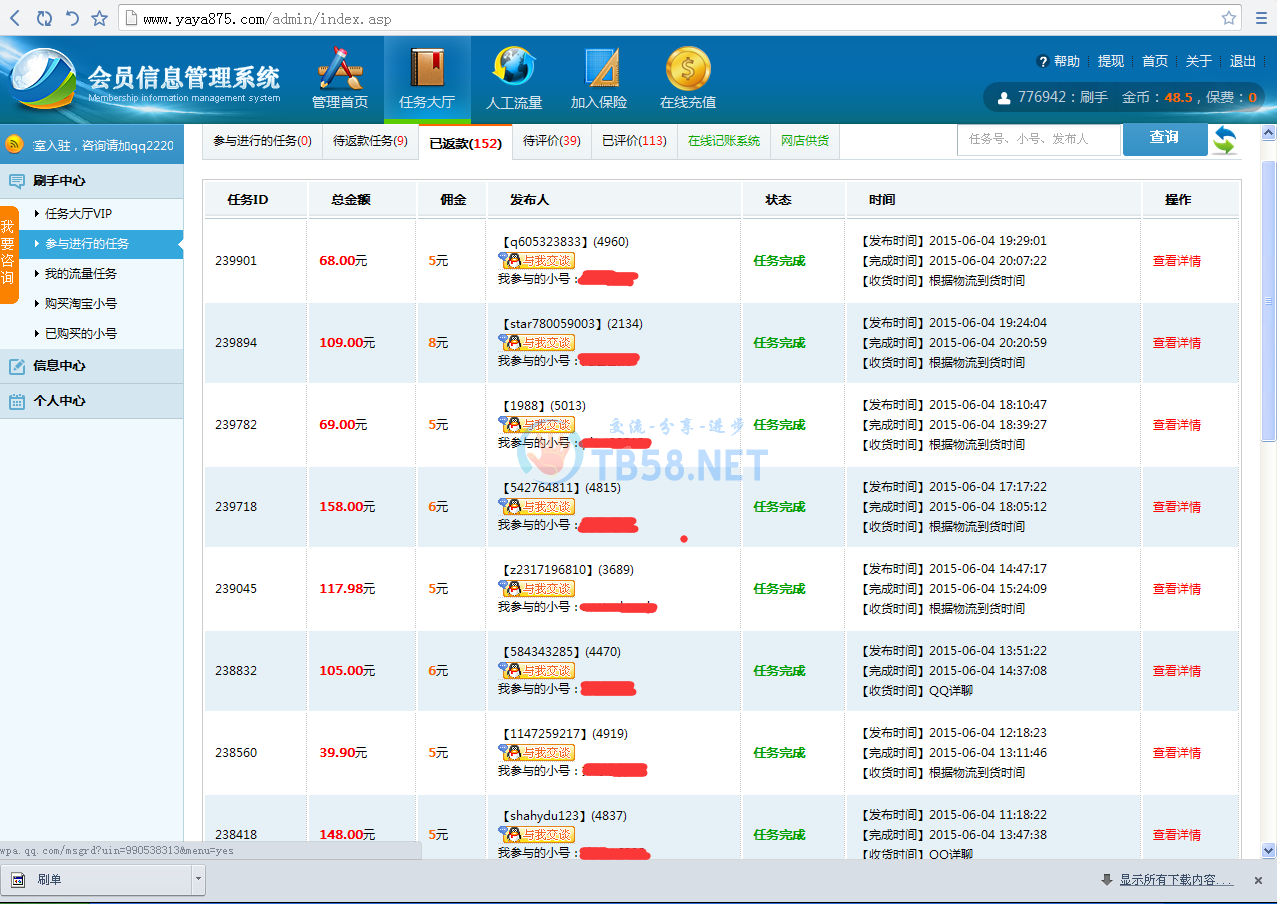Click the 退出 logout link
1277x904 pixels.
pos(1243,61)
